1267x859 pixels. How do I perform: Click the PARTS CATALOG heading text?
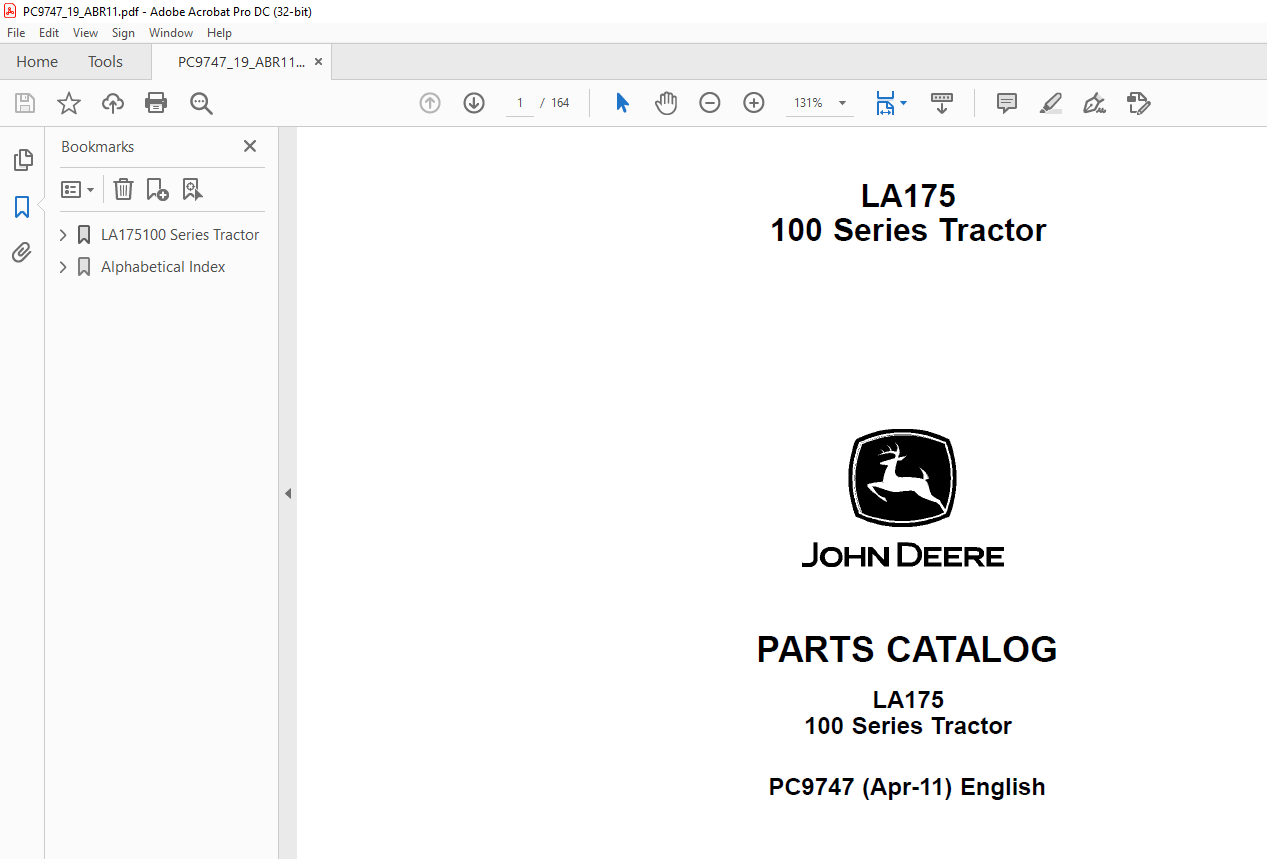point(907,650)
